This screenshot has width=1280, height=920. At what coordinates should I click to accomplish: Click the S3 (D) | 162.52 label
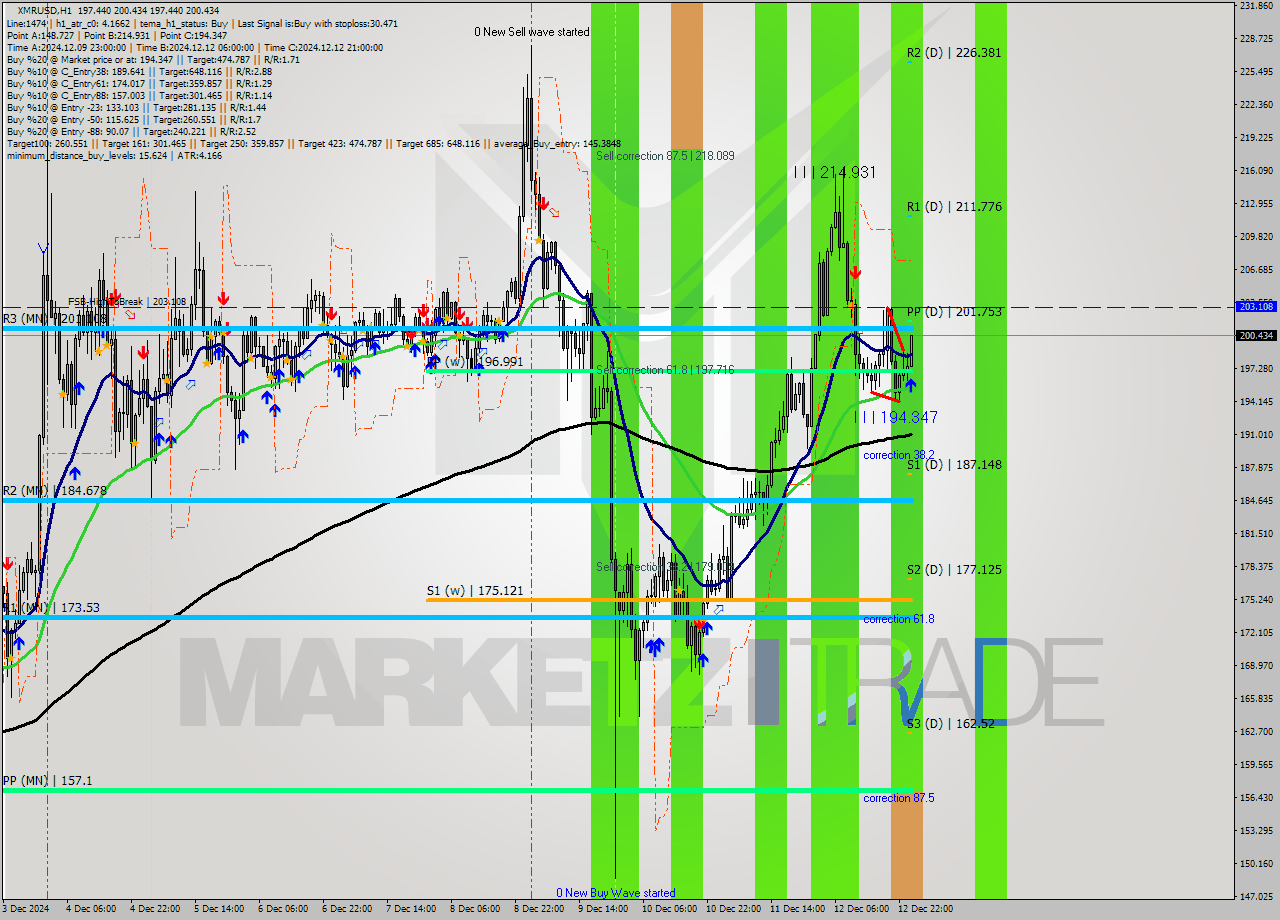pyautogui.click(x=950, y=723)
